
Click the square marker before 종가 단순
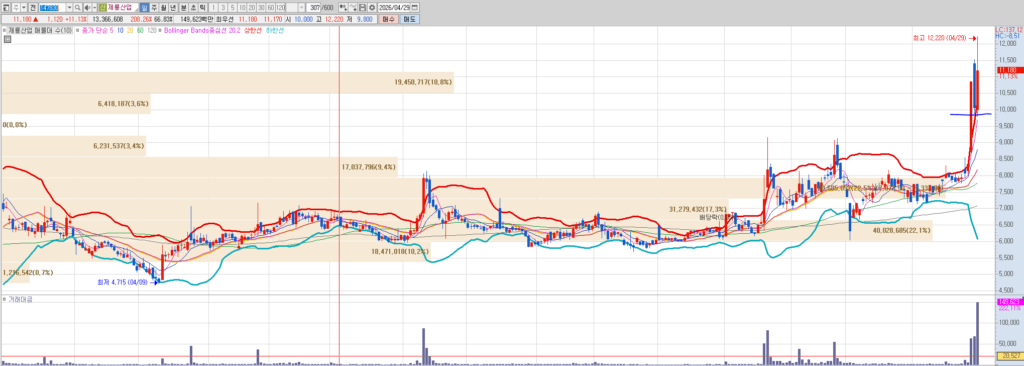(78, 30)
